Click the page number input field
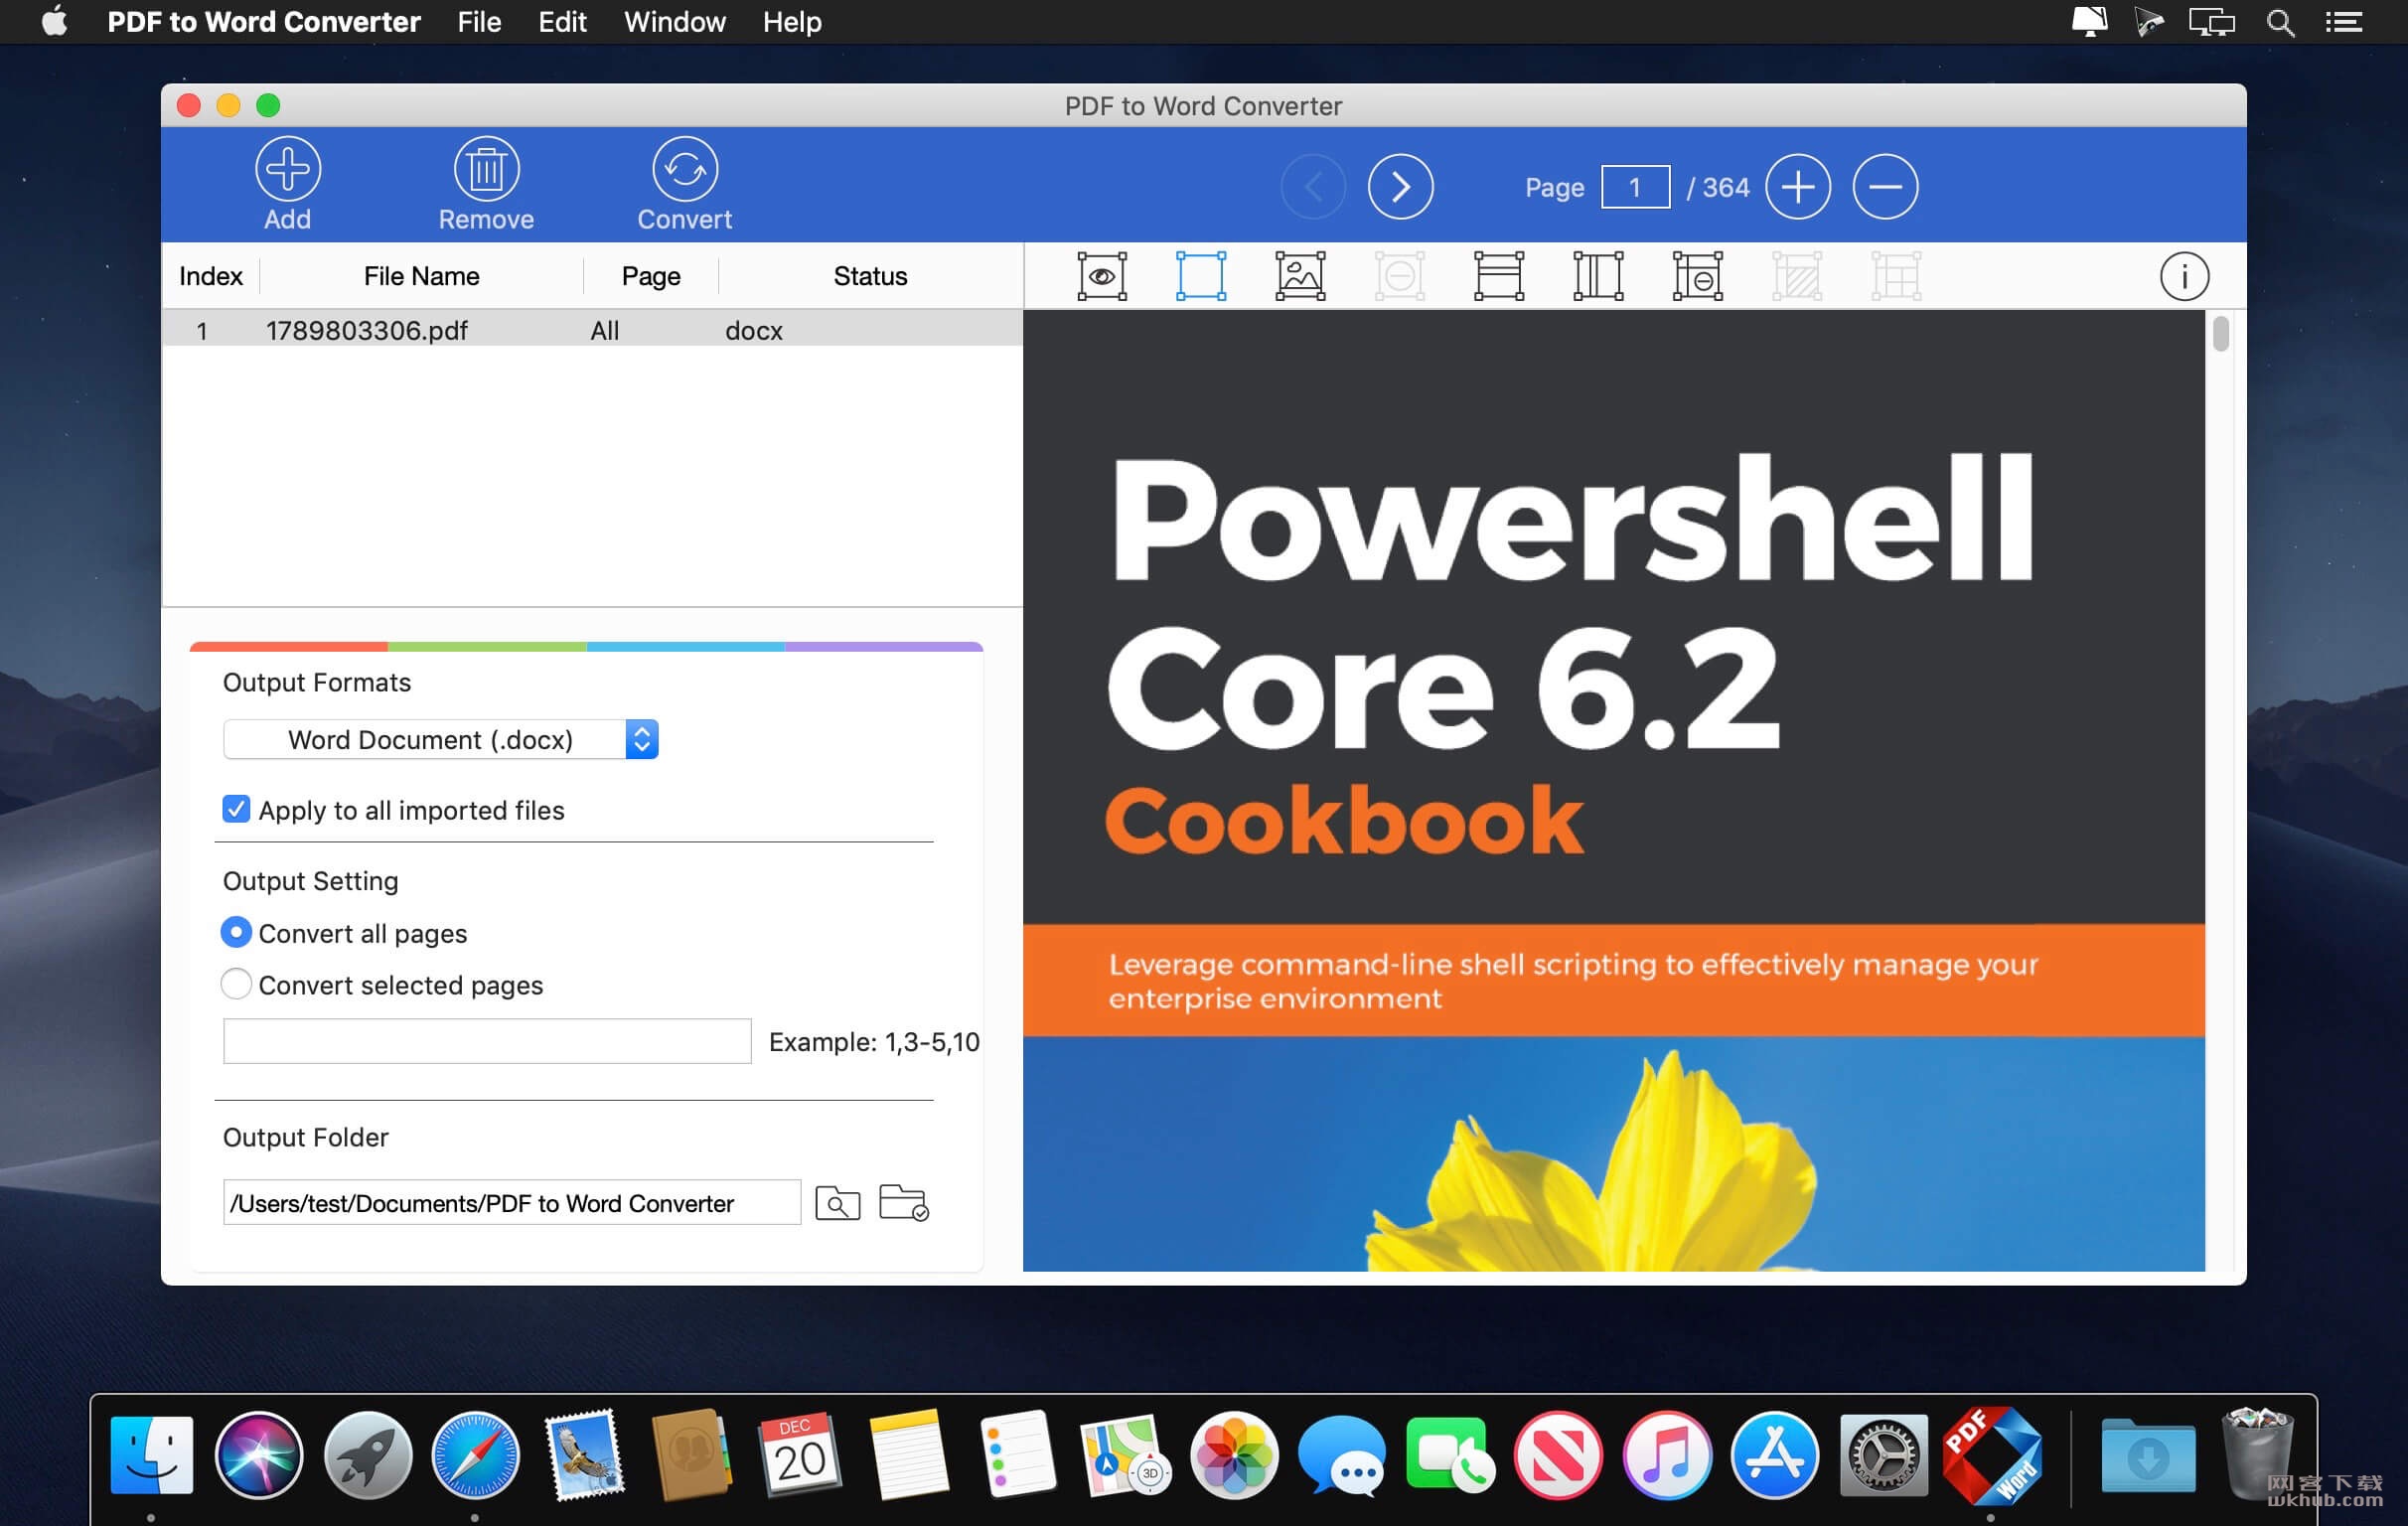This screenshot has height=1526, width=2408. [x=1635, y=187]
